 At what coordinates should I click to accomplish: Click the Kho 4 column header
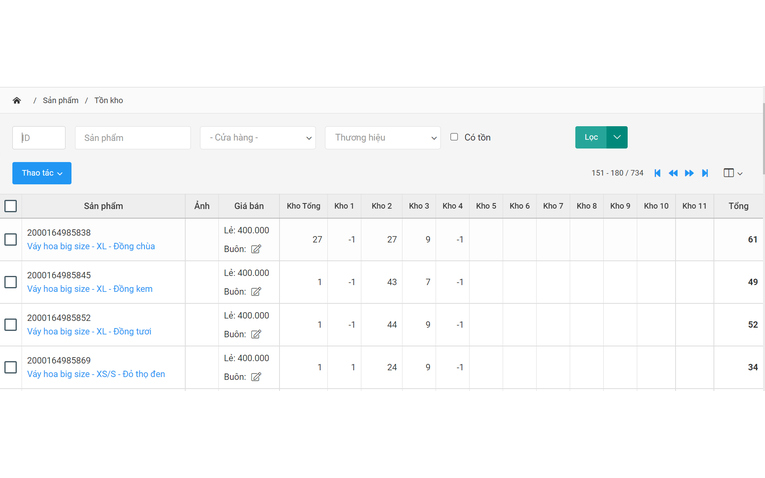[452, 206]
